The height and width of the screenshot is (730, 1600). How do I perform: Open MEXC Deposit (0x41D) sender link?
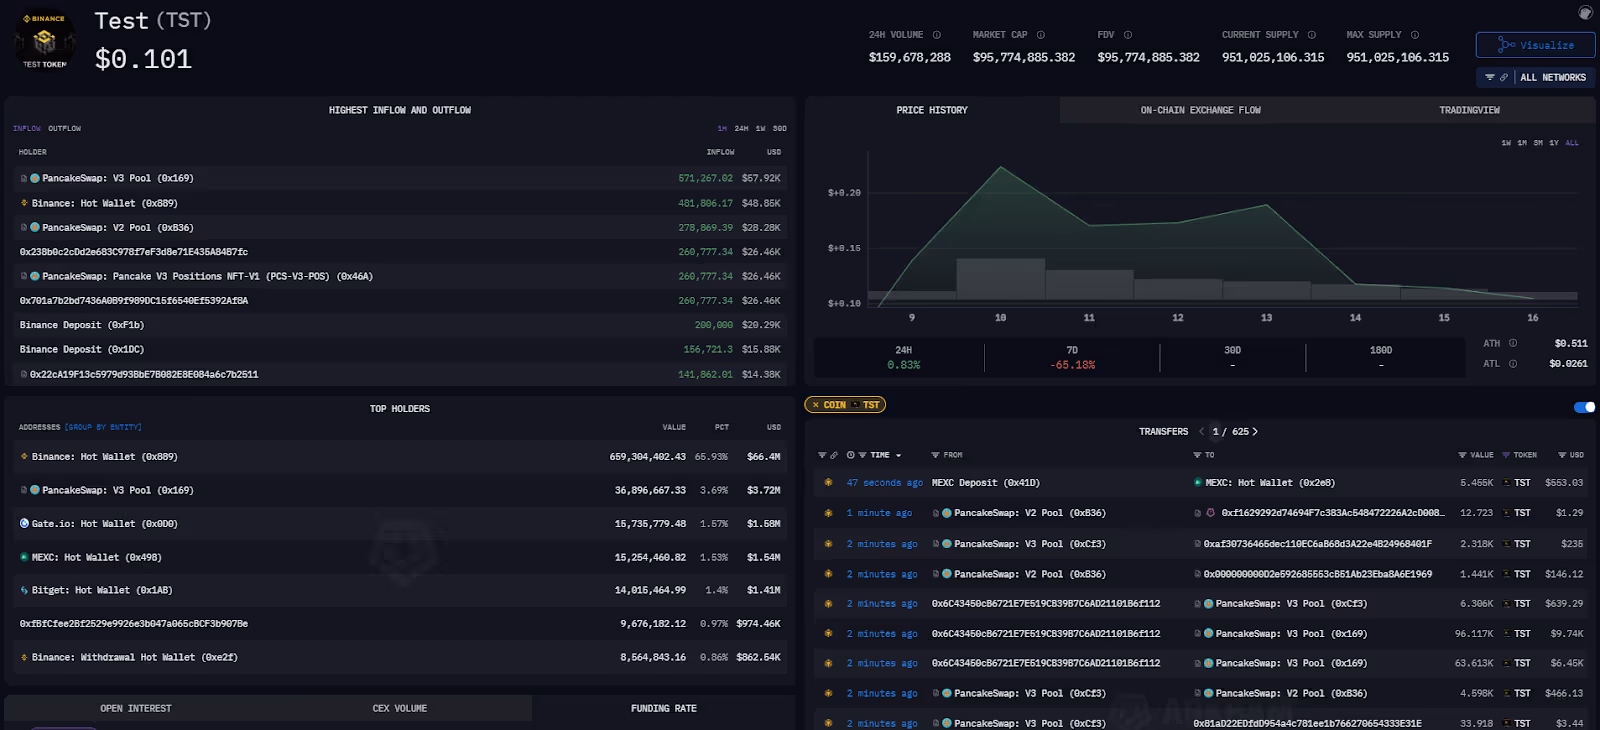click(985, 483)
